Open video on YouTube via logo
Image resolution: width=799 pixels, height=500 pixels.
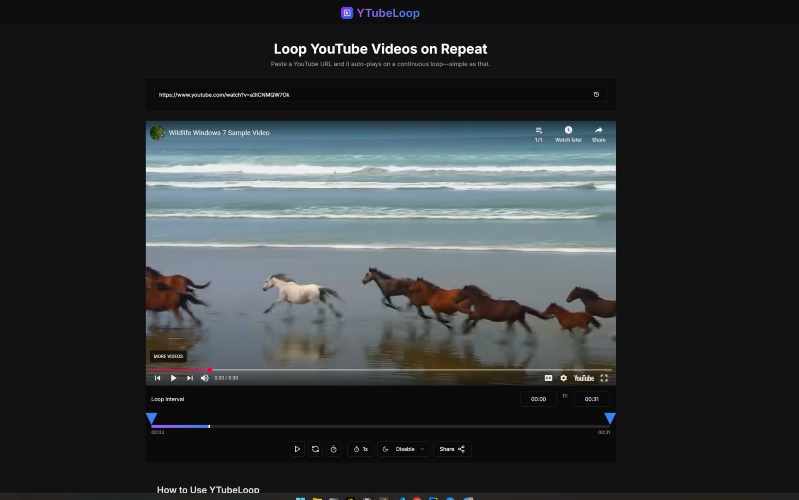click(x=584, y=378)
